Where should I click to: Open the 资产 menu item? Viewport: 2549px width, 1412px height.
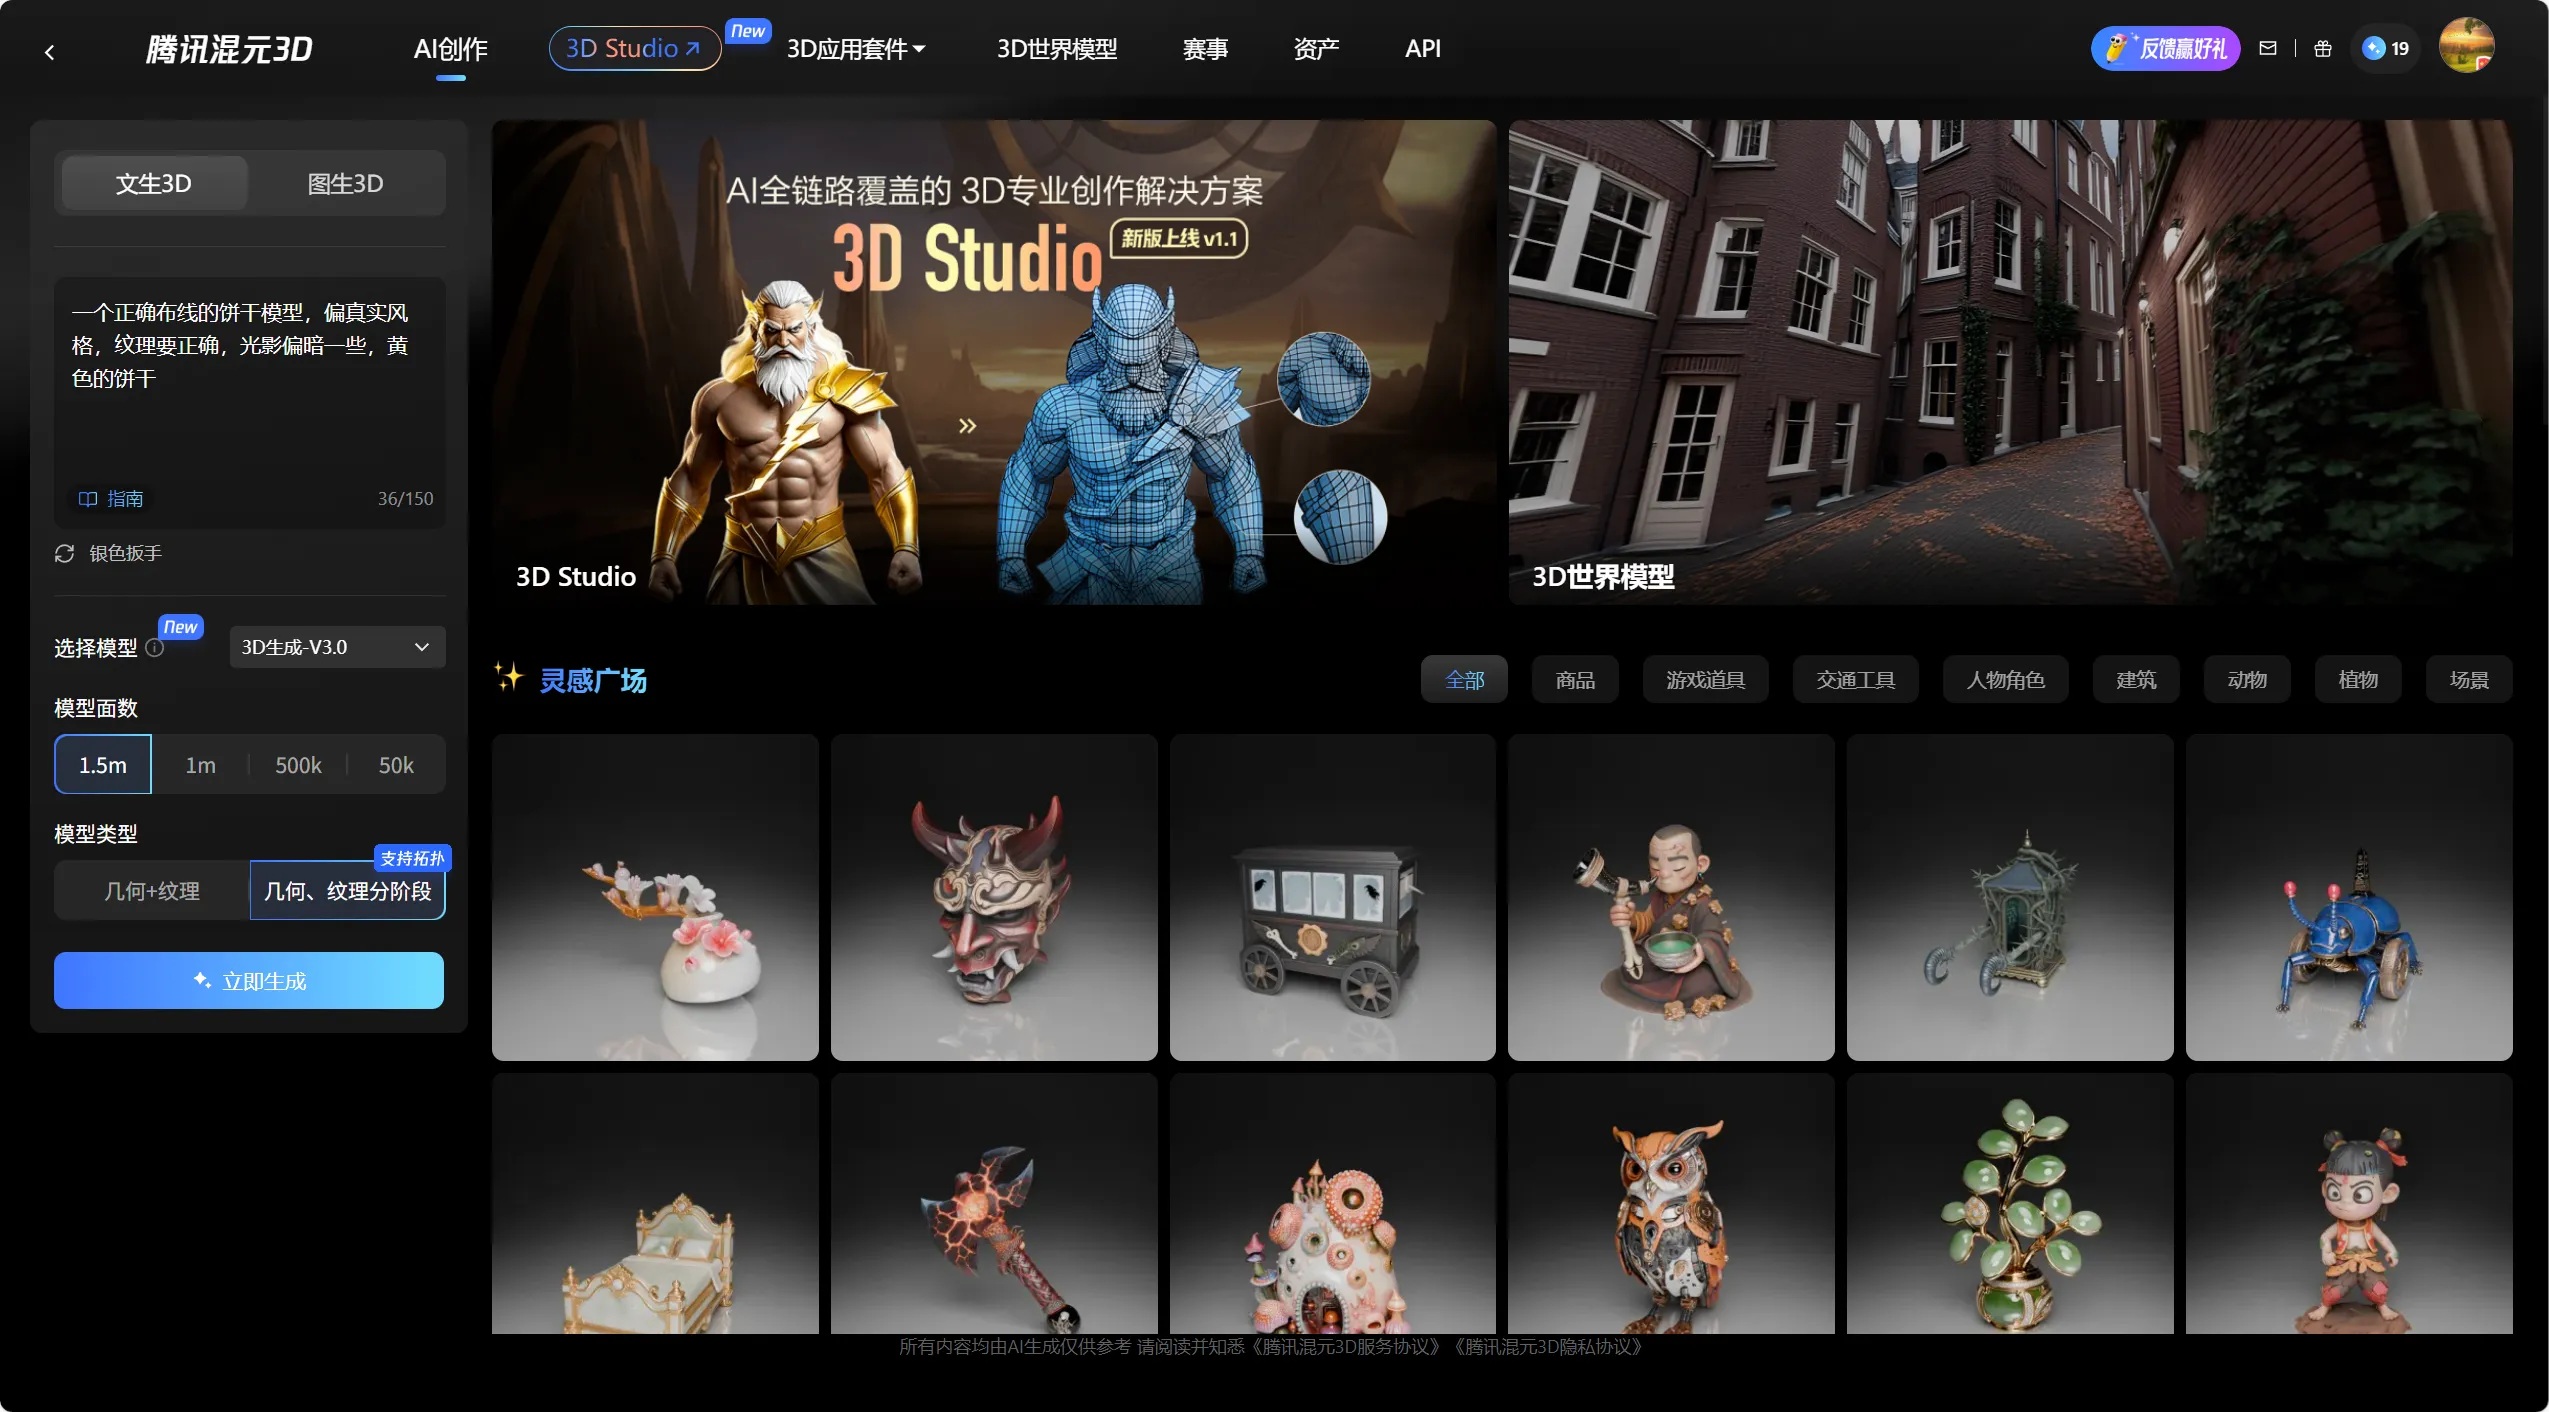tap(1315, 48)
